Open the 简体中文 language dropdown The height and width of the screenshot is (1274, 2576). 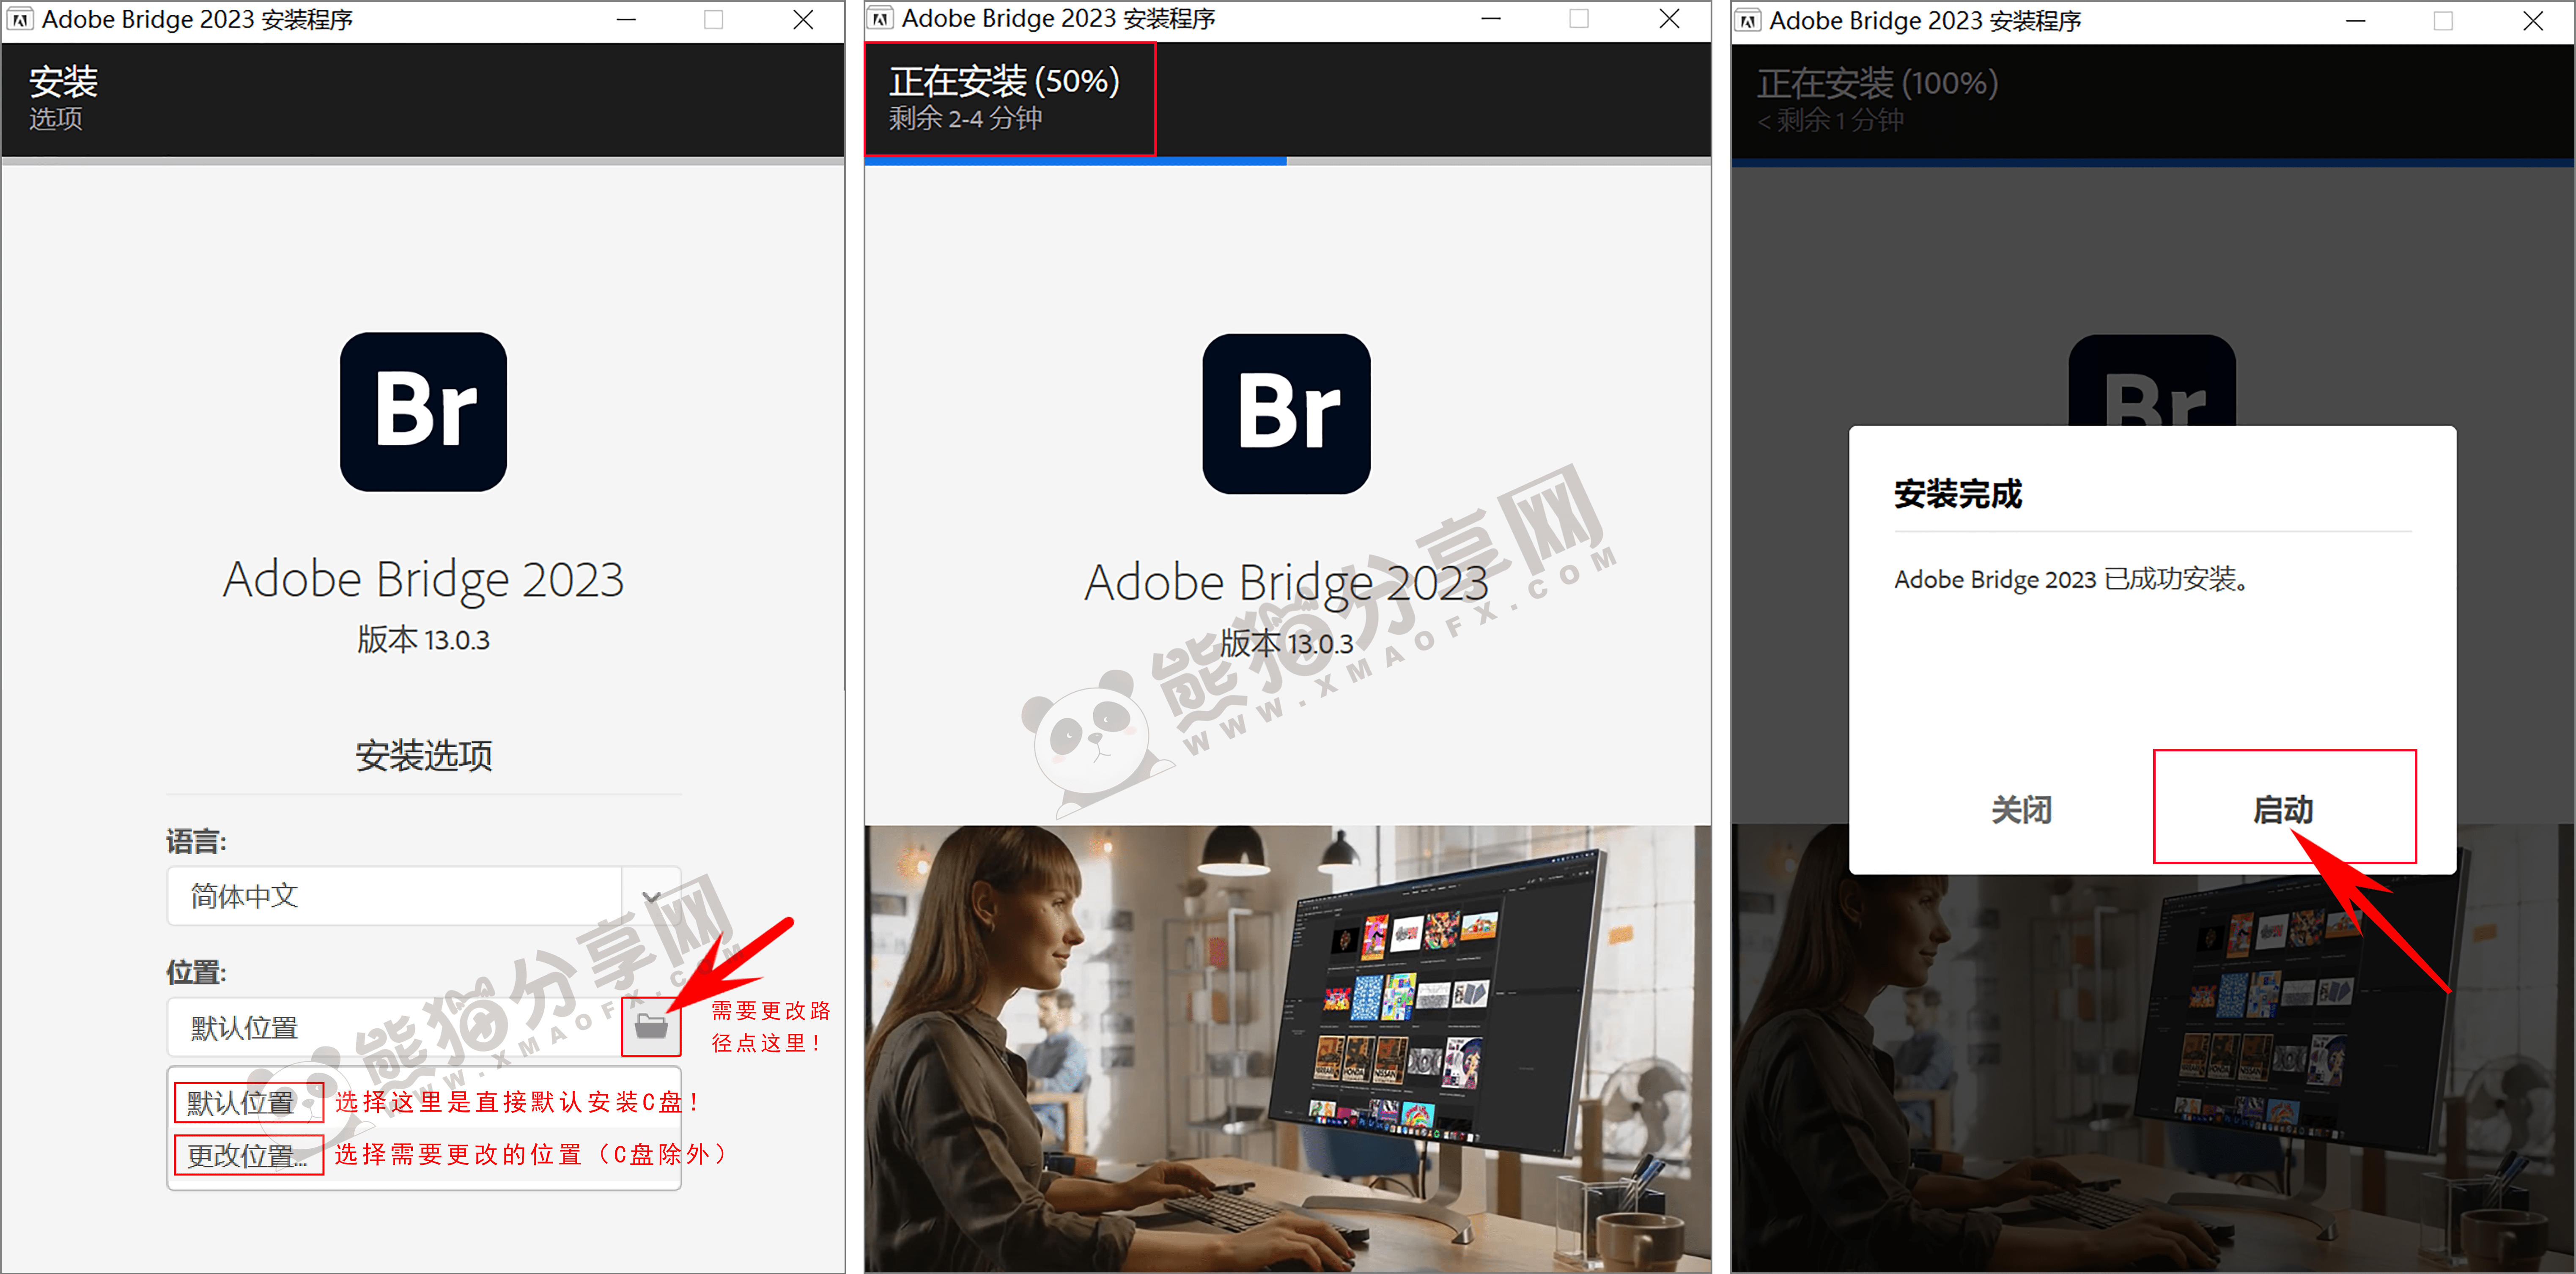tap(393, 896)
